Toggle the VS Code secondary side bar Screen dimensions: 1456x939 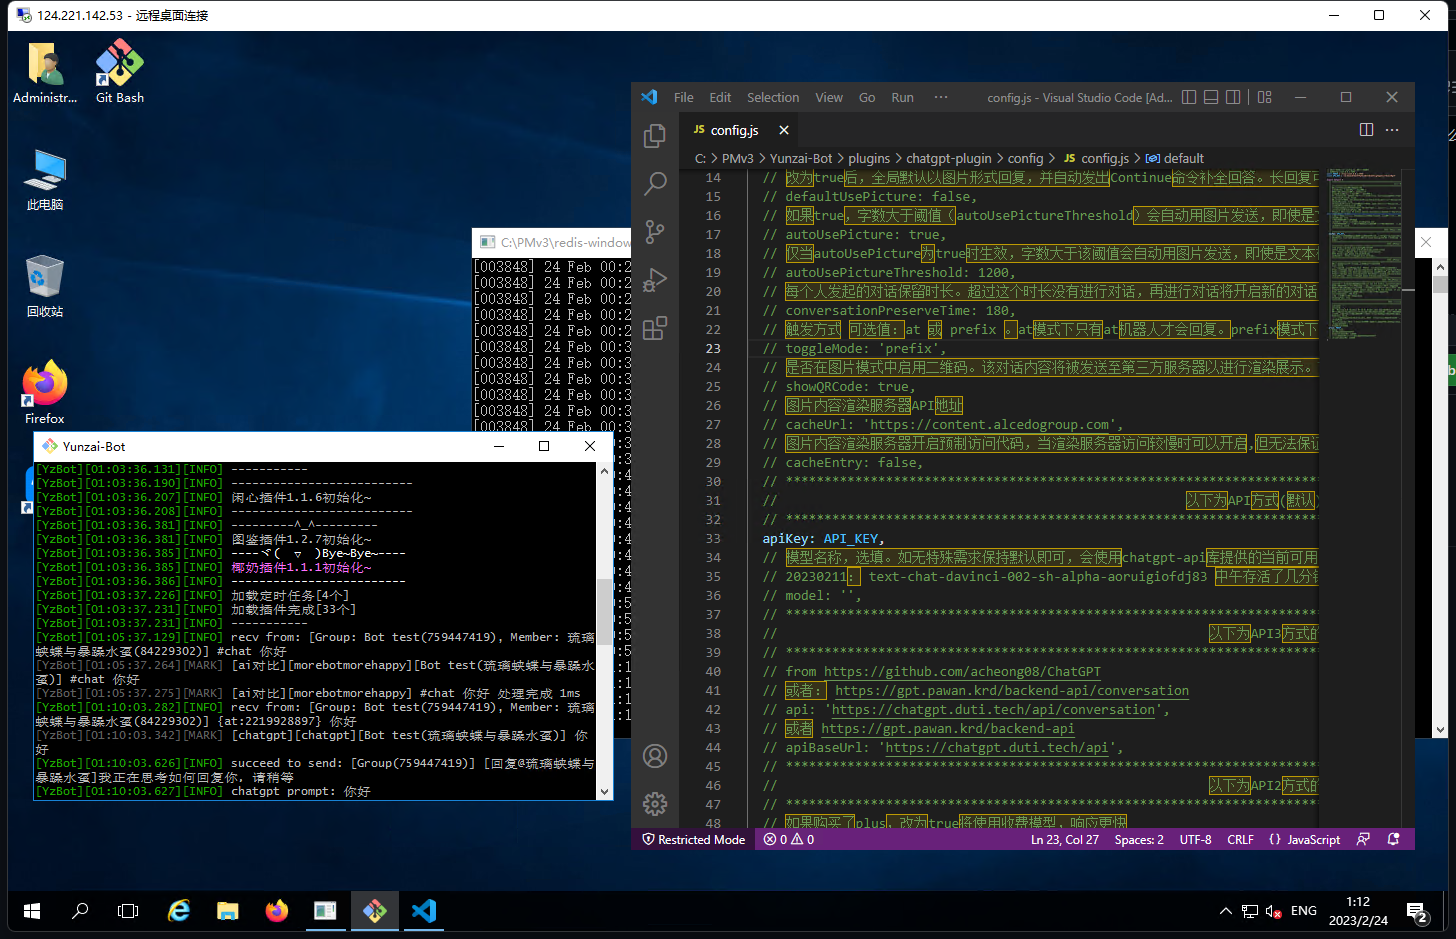tap(1233, 97)
